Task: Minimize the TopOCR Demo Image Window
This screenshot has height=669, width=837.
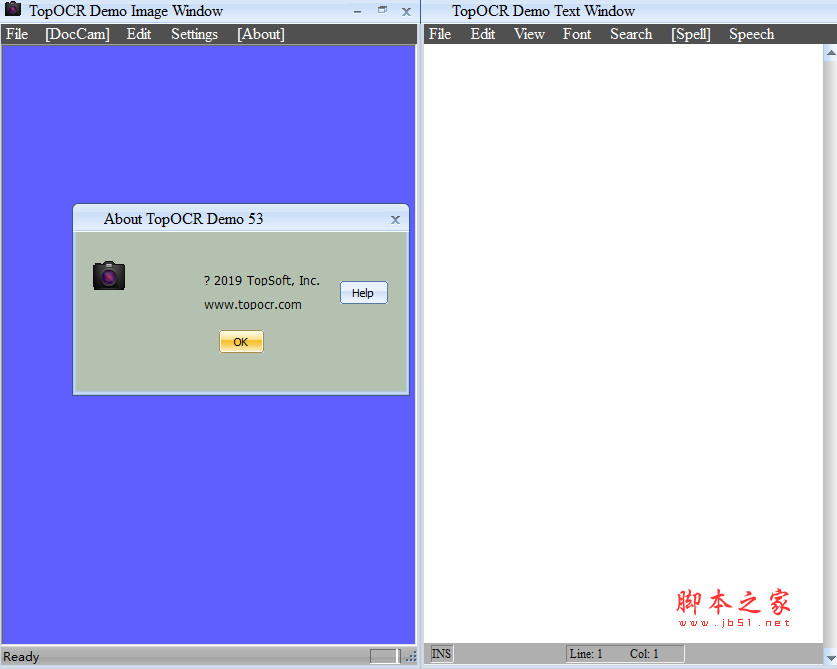Action: tap(357, 11)
